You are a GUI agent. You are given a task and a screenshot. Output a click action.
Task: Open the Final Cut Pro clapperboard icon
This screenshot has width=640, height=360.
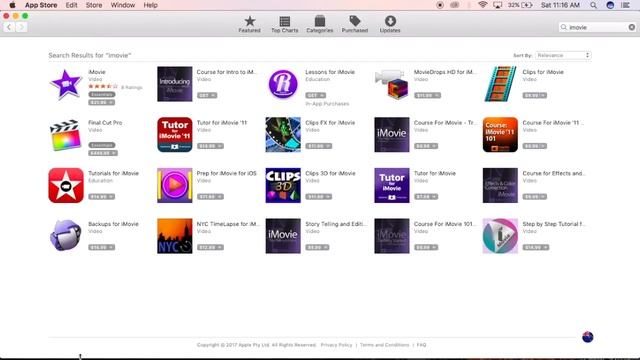[x=66, y=135]
